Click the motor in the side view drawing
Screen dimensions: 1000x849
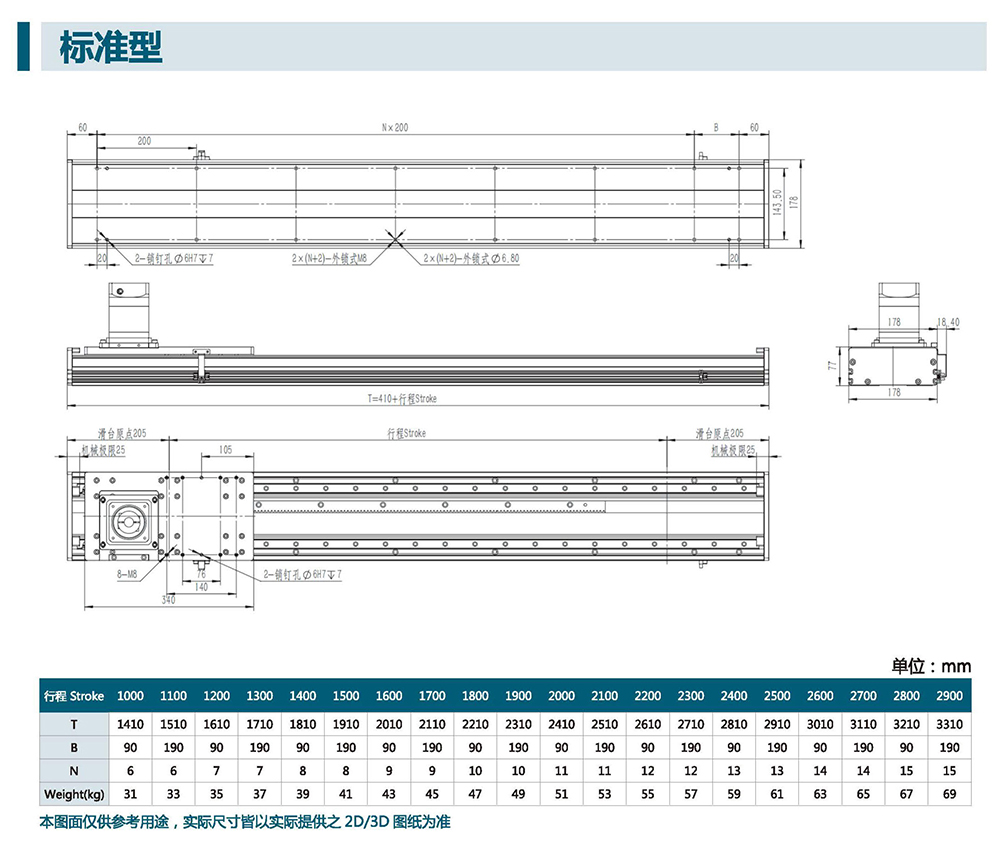[133, 313]
